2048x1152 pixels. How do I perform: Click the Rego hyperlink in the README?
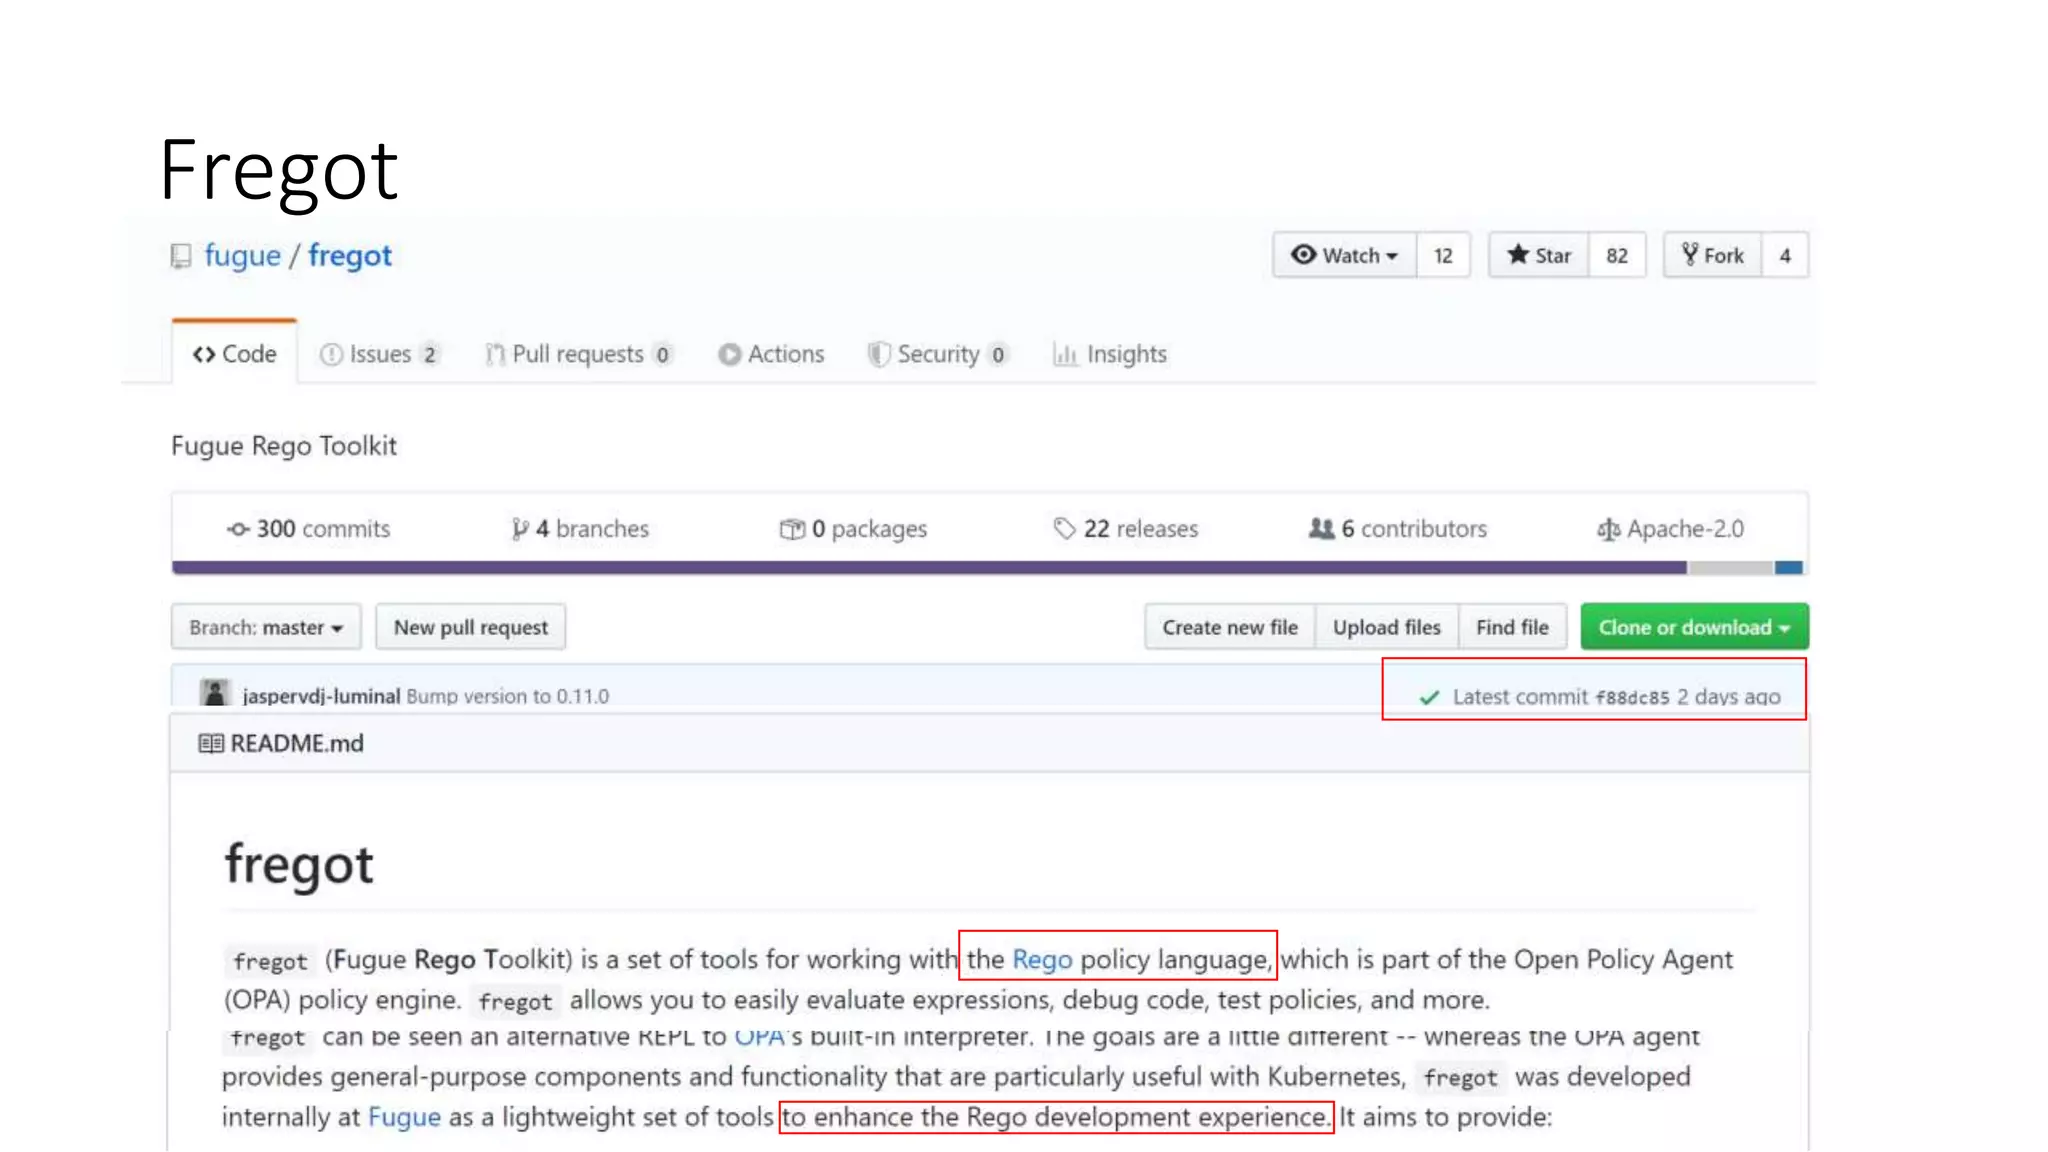point(1042,960)
